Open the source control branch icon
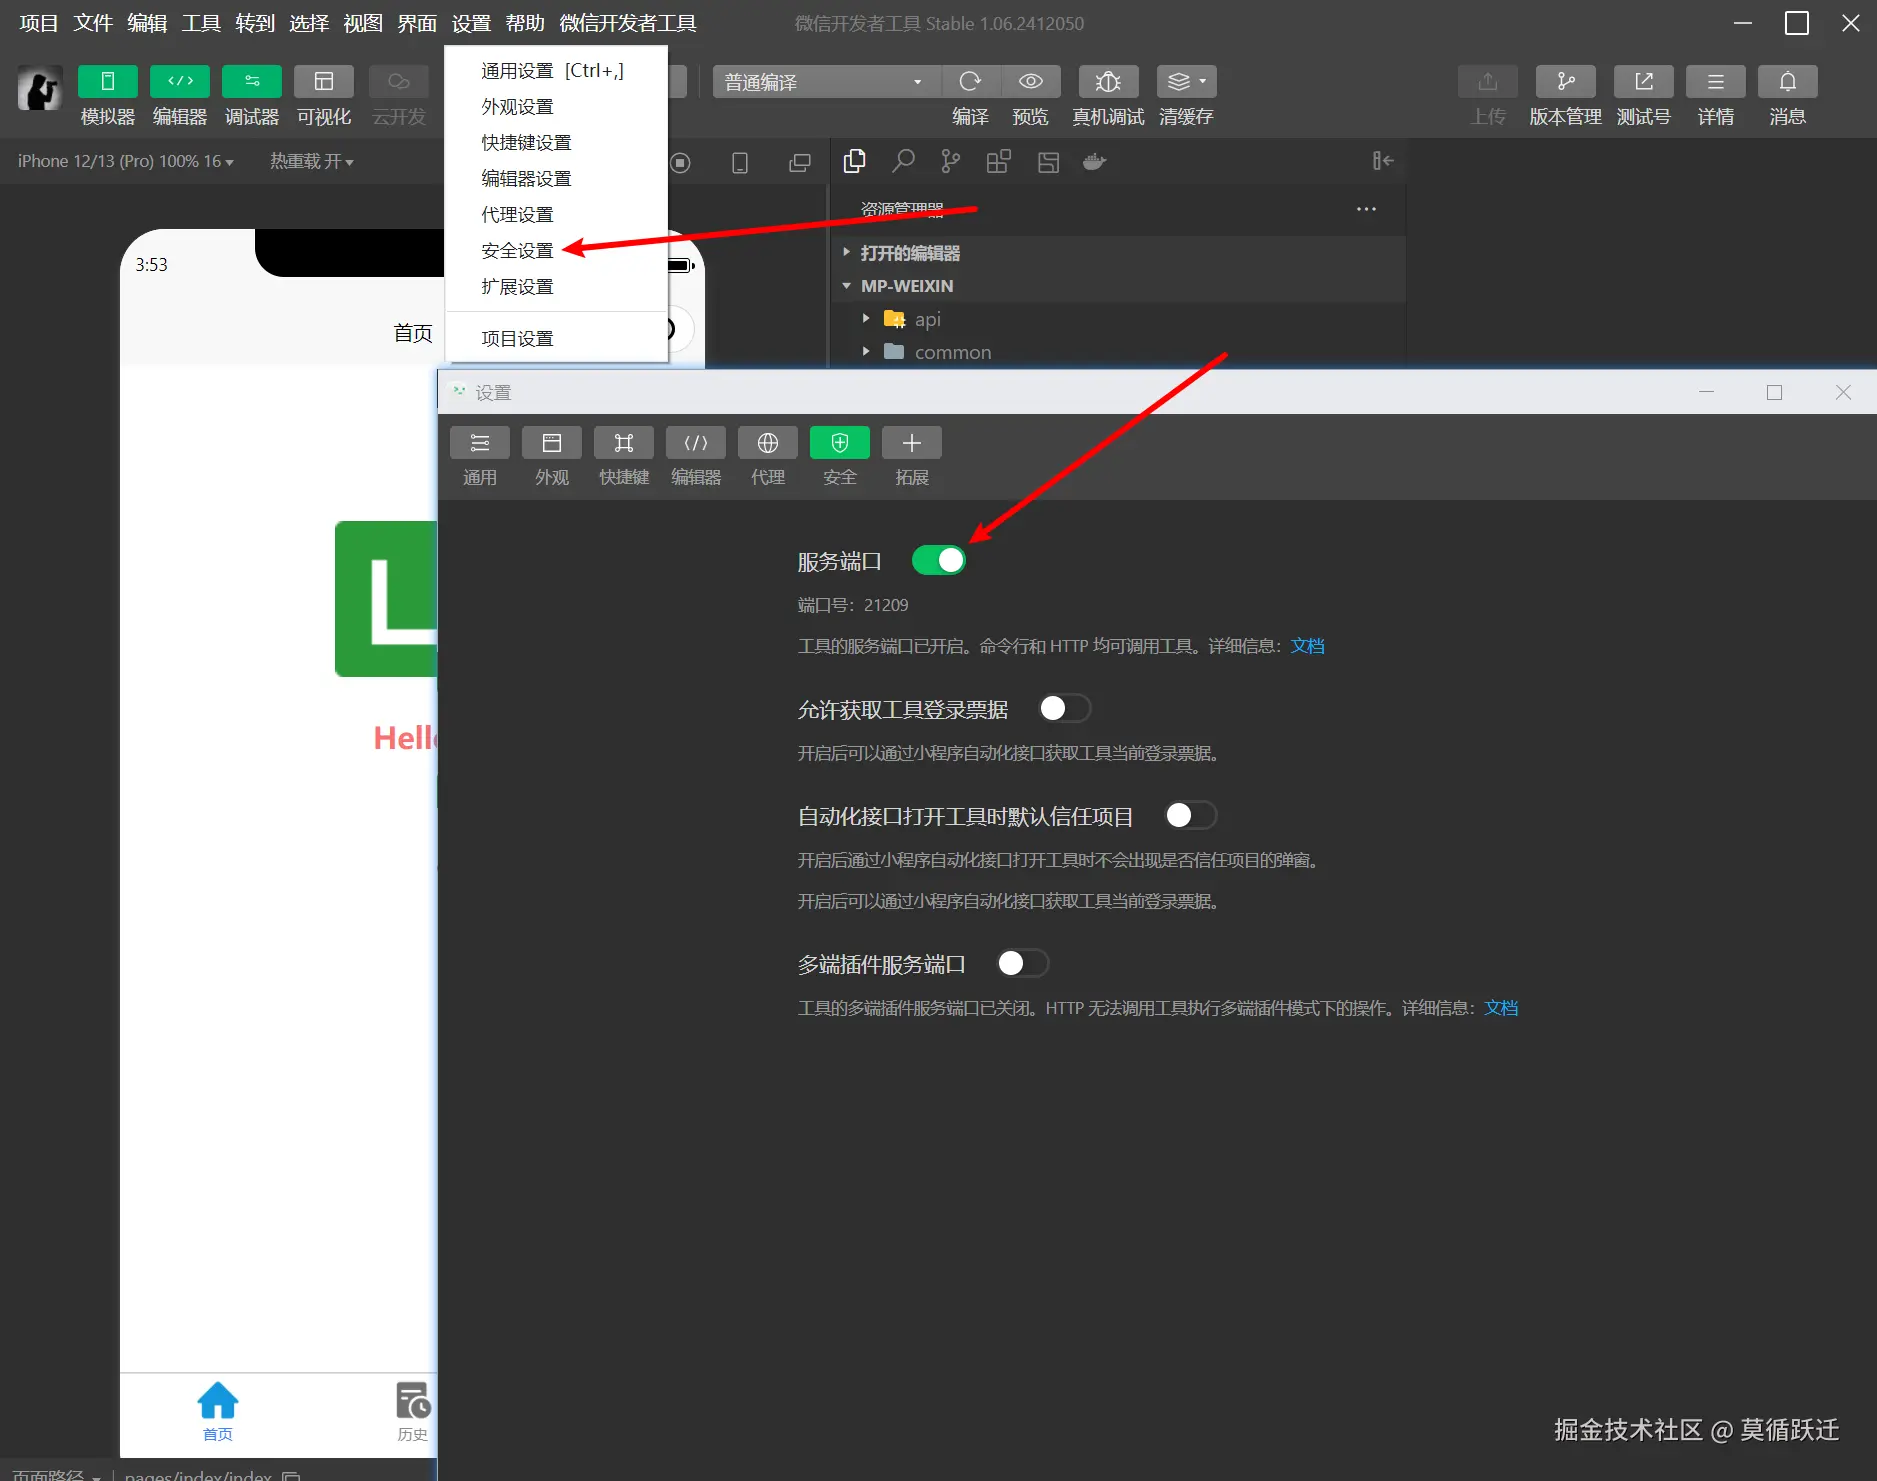 (x=951, y=162)
